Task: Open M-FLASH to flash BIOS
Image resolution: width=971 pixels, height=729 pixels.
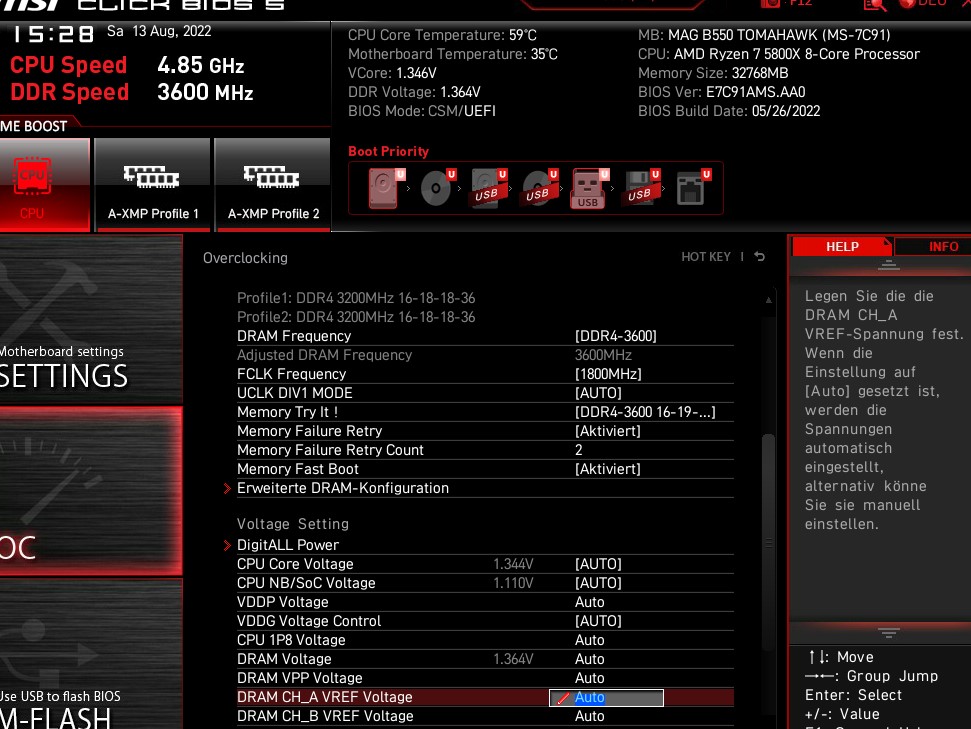Action: coord(91,654)
